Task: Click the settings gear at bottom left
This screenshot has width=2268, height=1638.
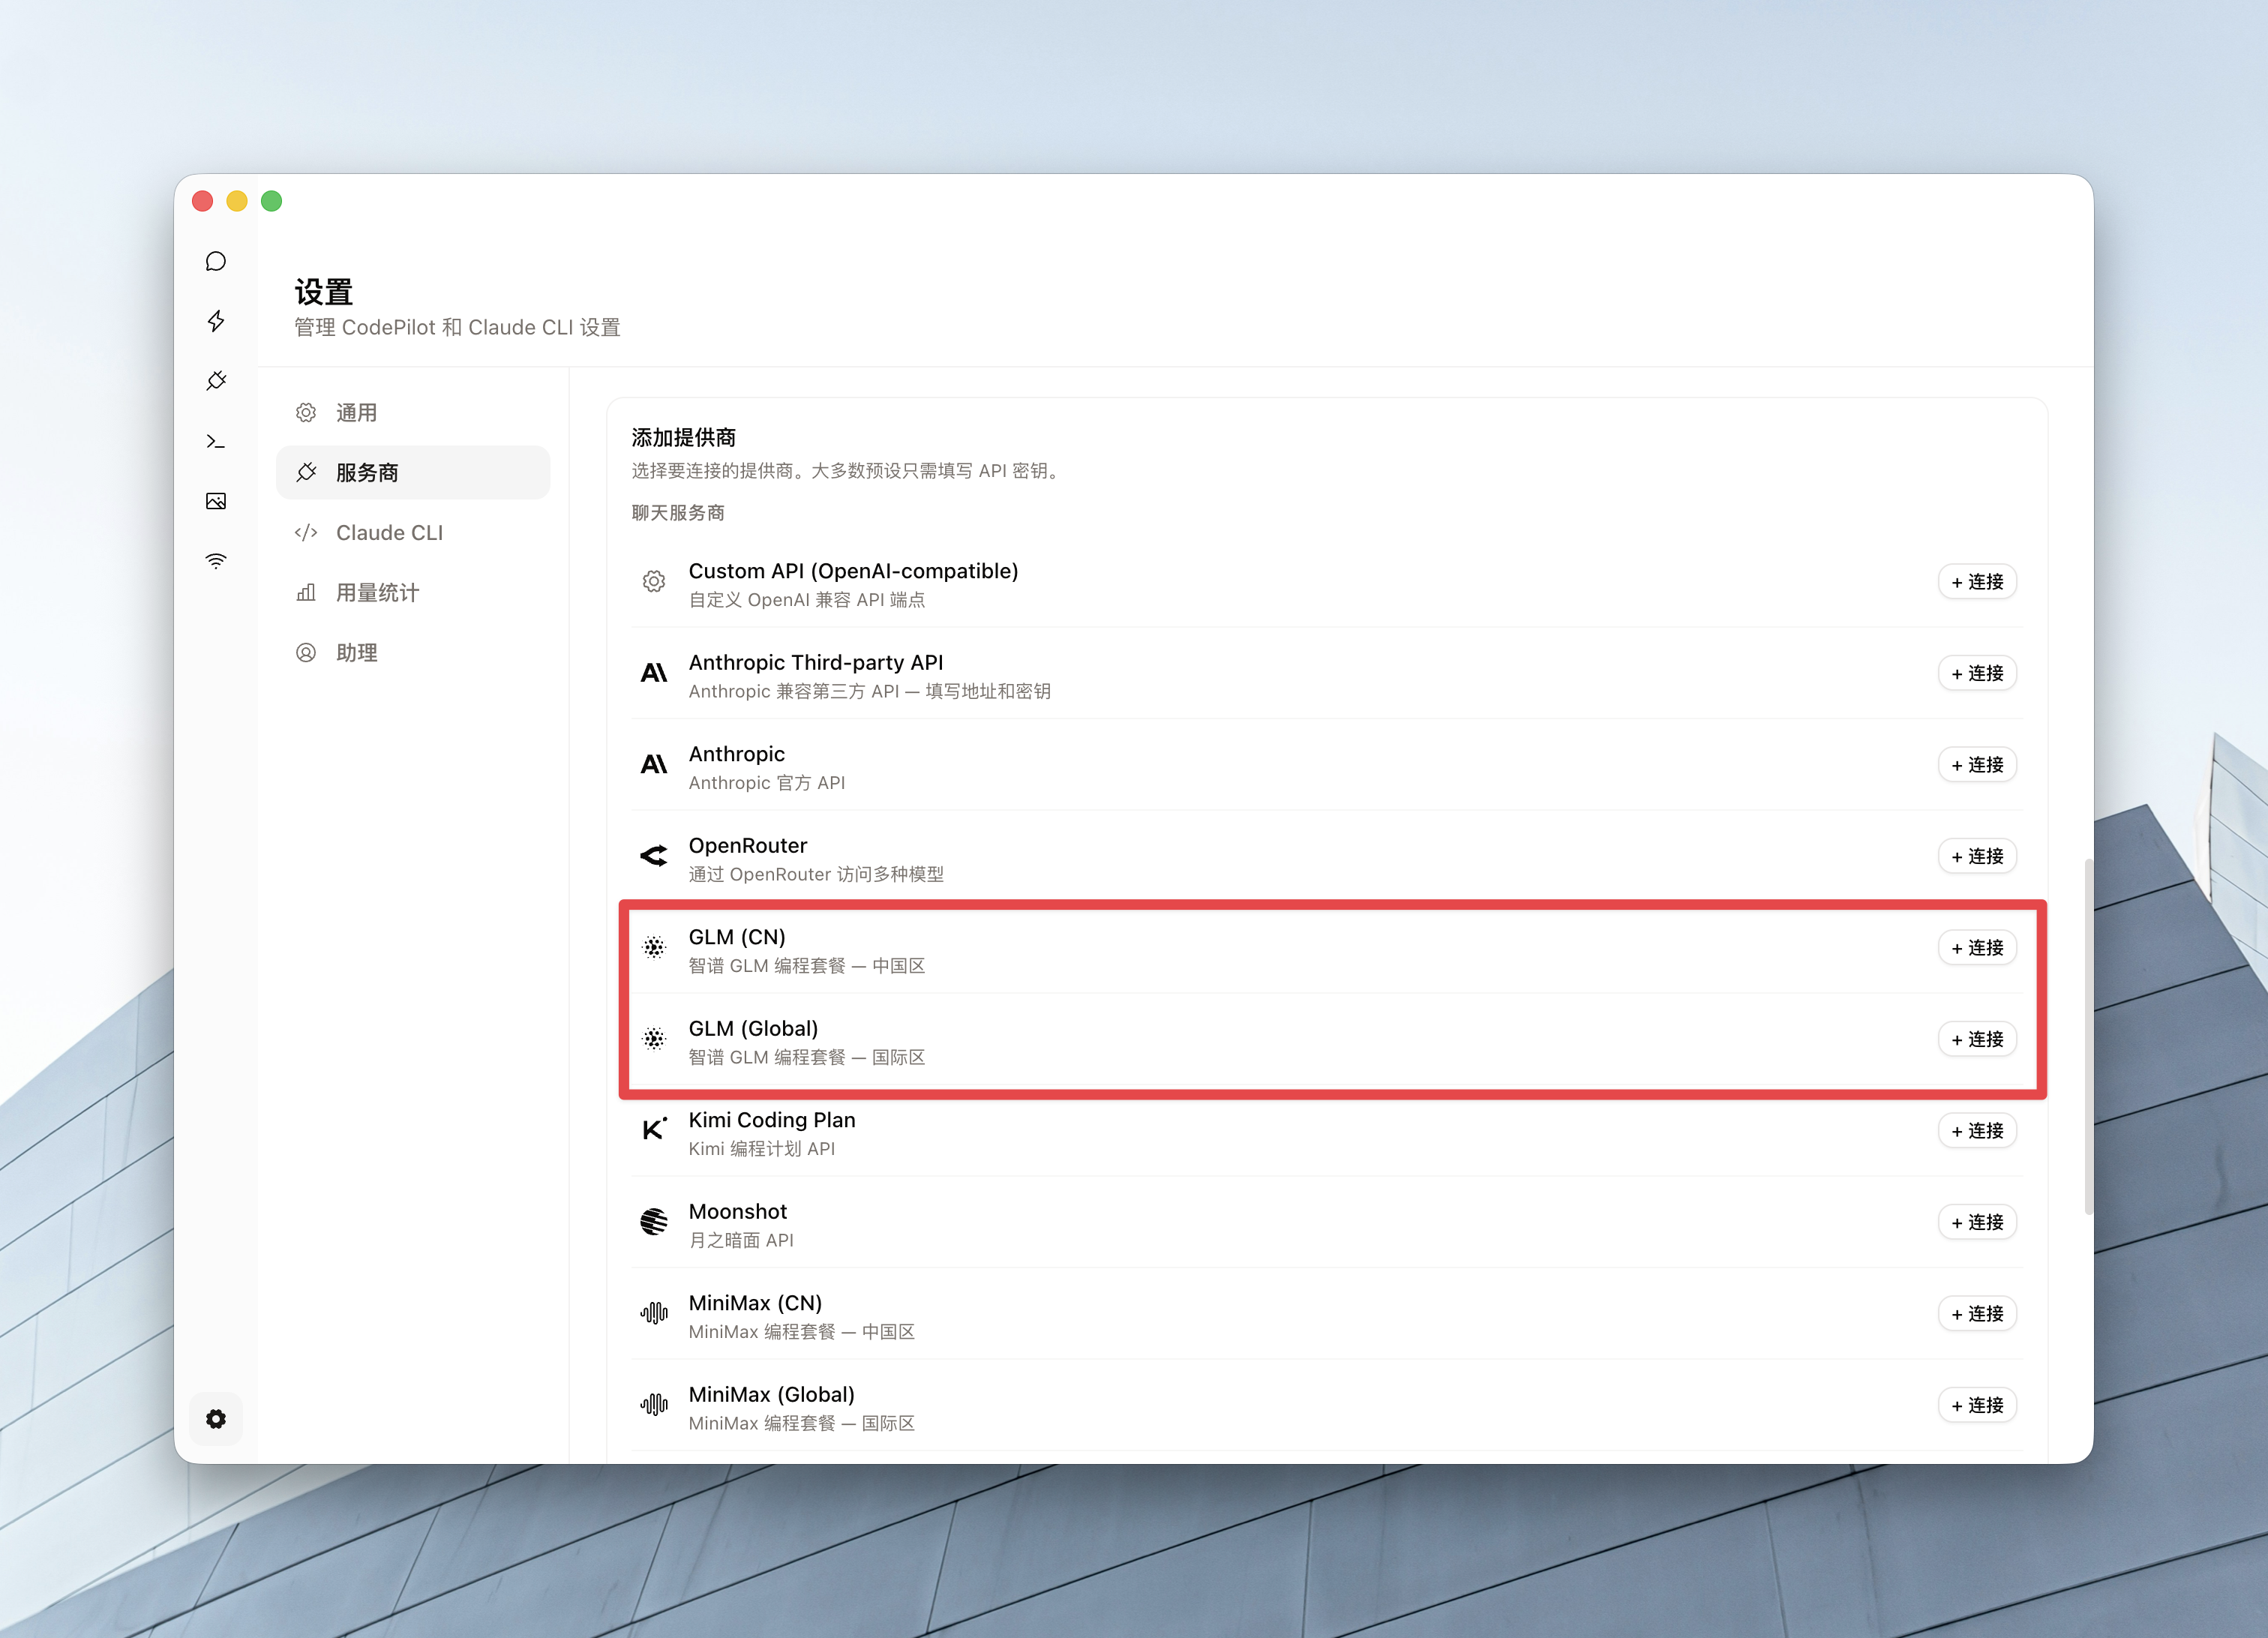Action: [216, 1419]
